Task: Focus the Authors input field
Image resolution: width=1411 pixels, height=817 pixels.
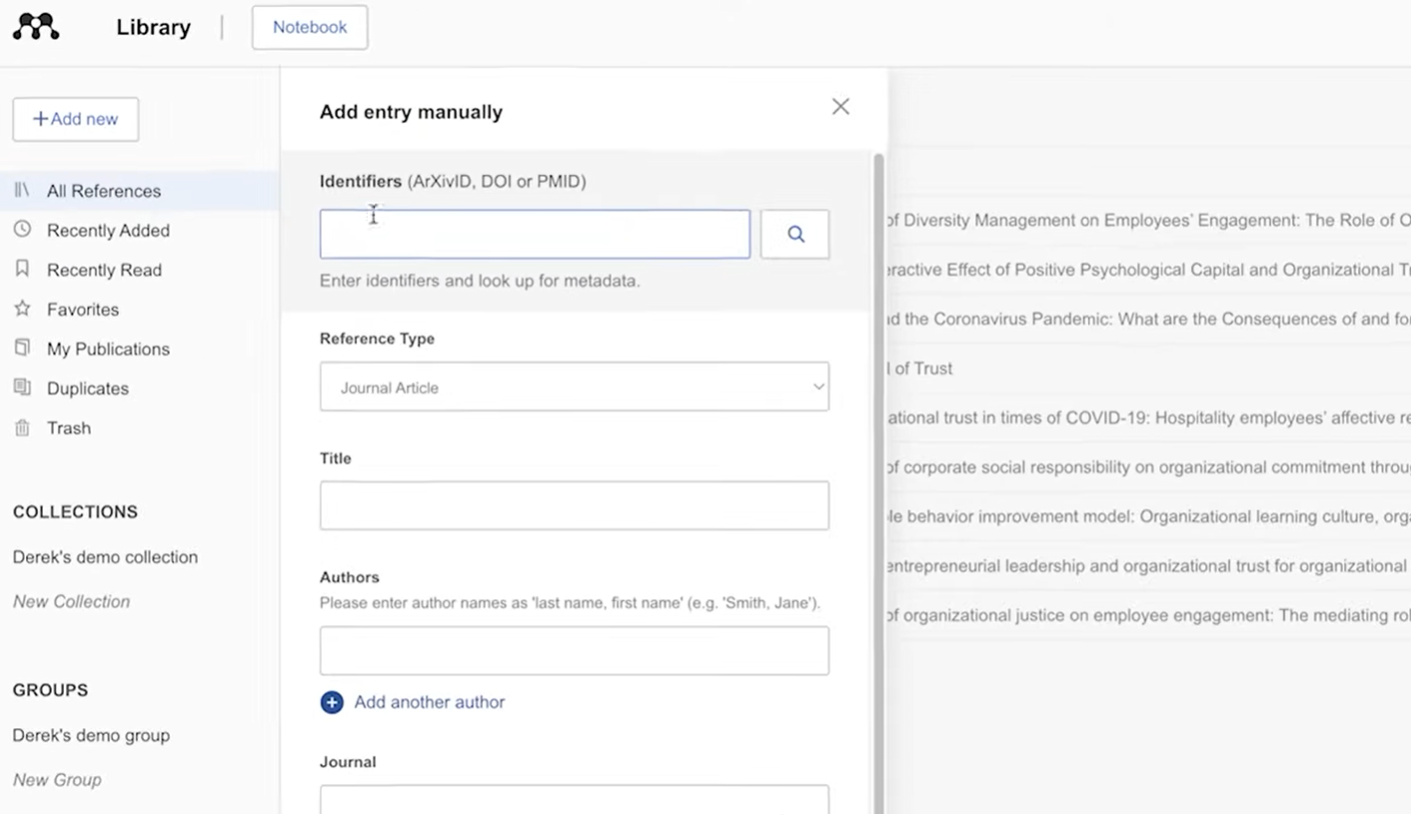Action: (574, 651)
